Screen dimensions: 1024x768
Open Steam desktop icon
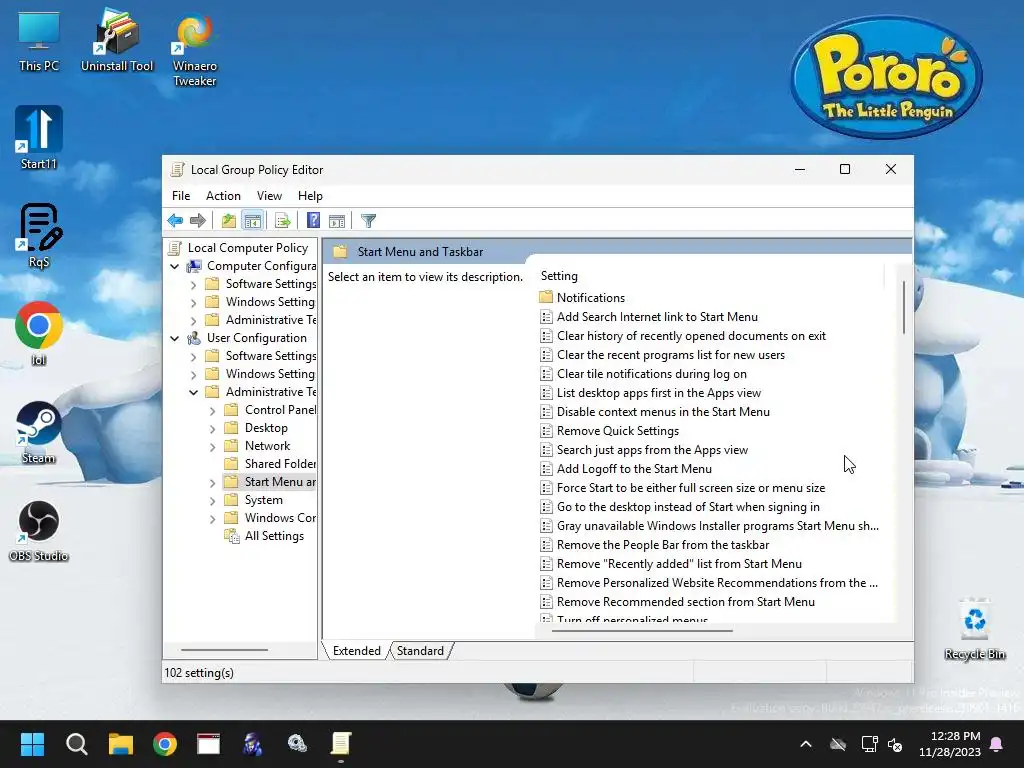pos(39,432)
